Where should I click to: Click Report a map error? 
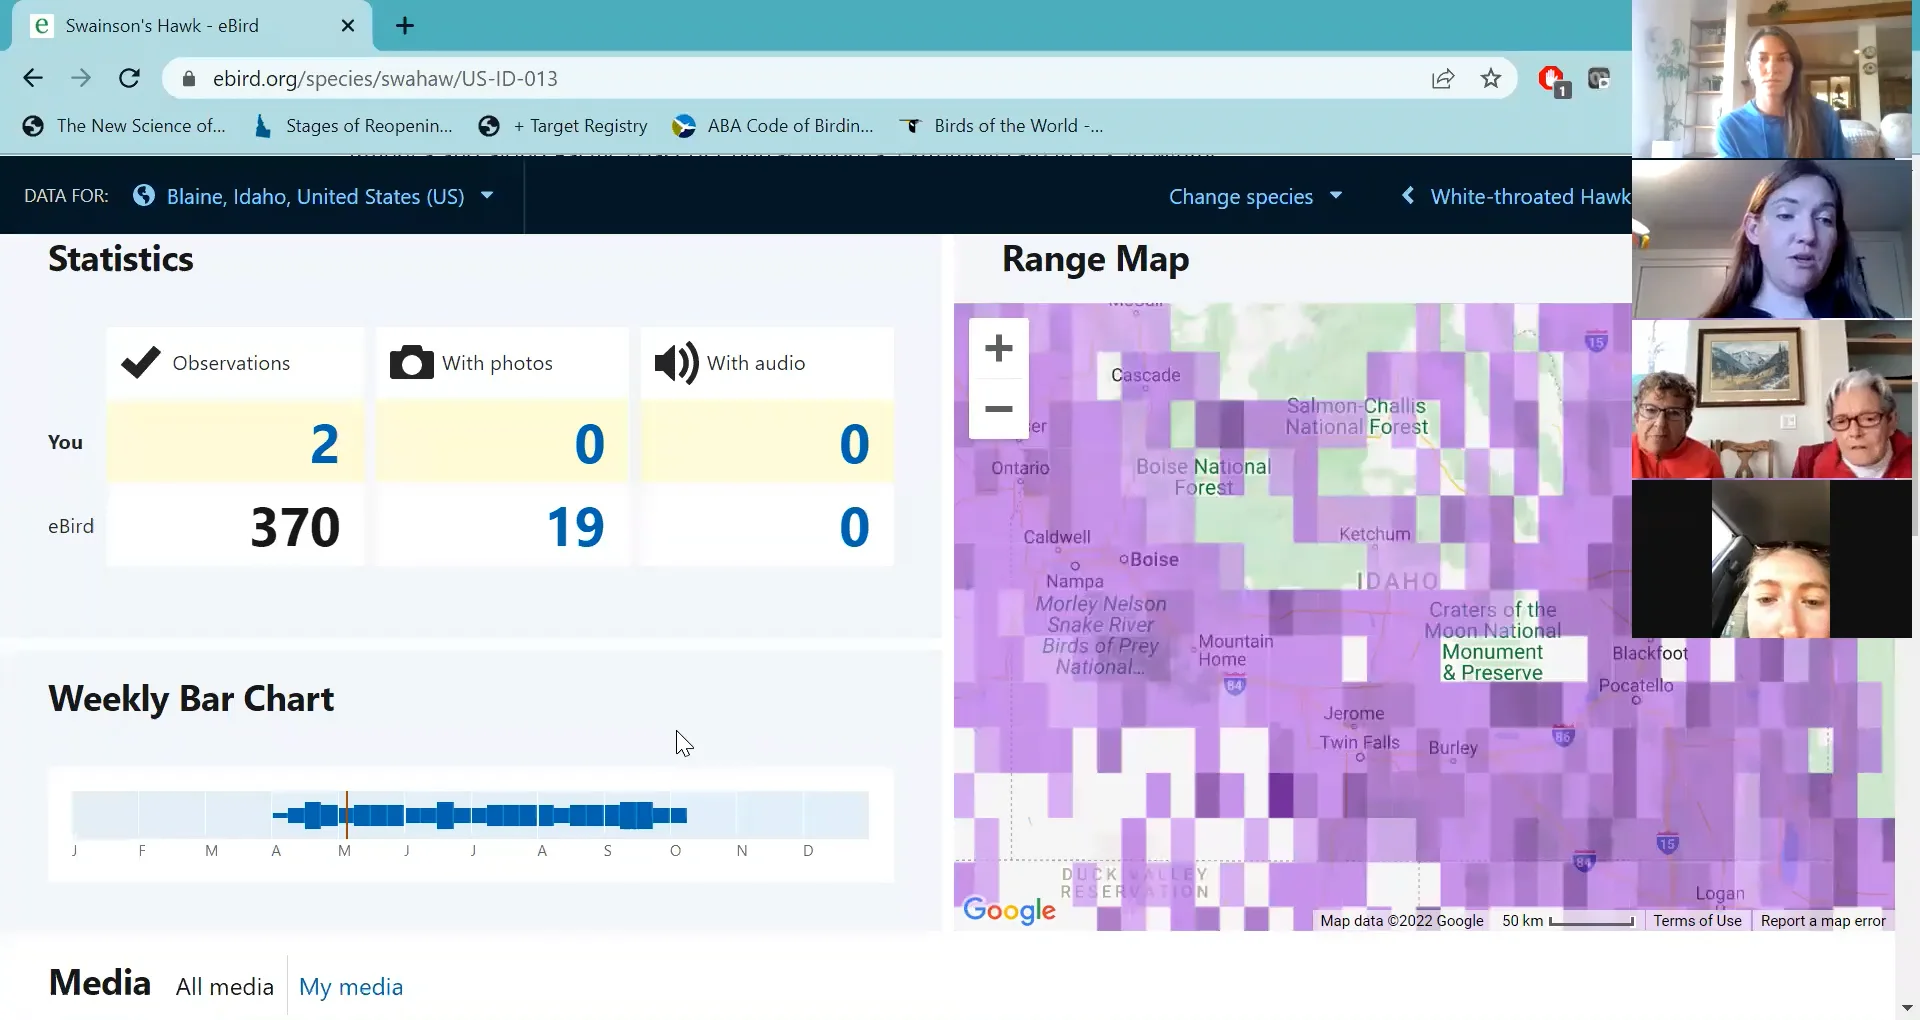coord(1822,920)
